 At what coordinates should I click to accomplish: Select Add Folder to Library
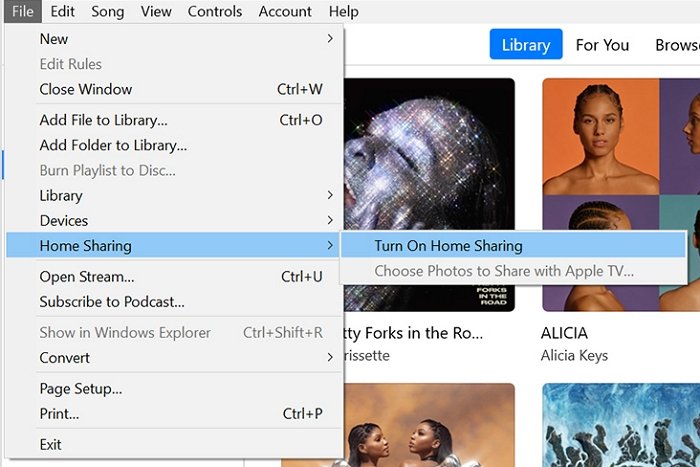(x=175, y=145)
